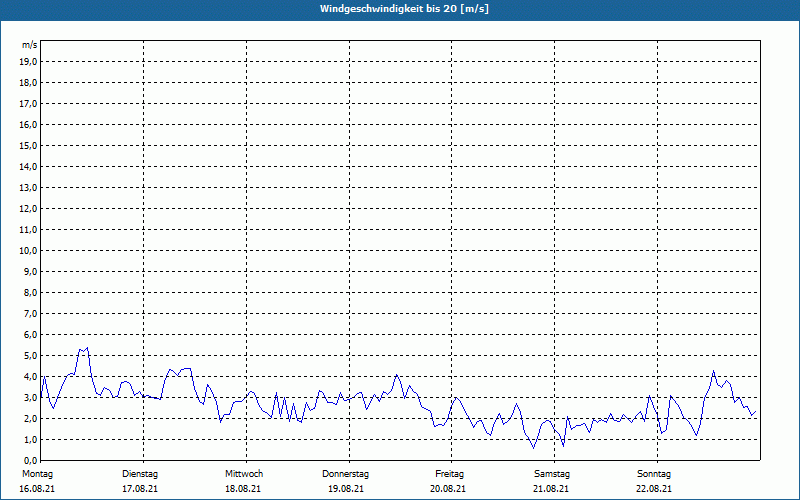Viewport: 800px width, 500px height.
Task: Click the date 19.08.21
Action: [x=346, y=489]
